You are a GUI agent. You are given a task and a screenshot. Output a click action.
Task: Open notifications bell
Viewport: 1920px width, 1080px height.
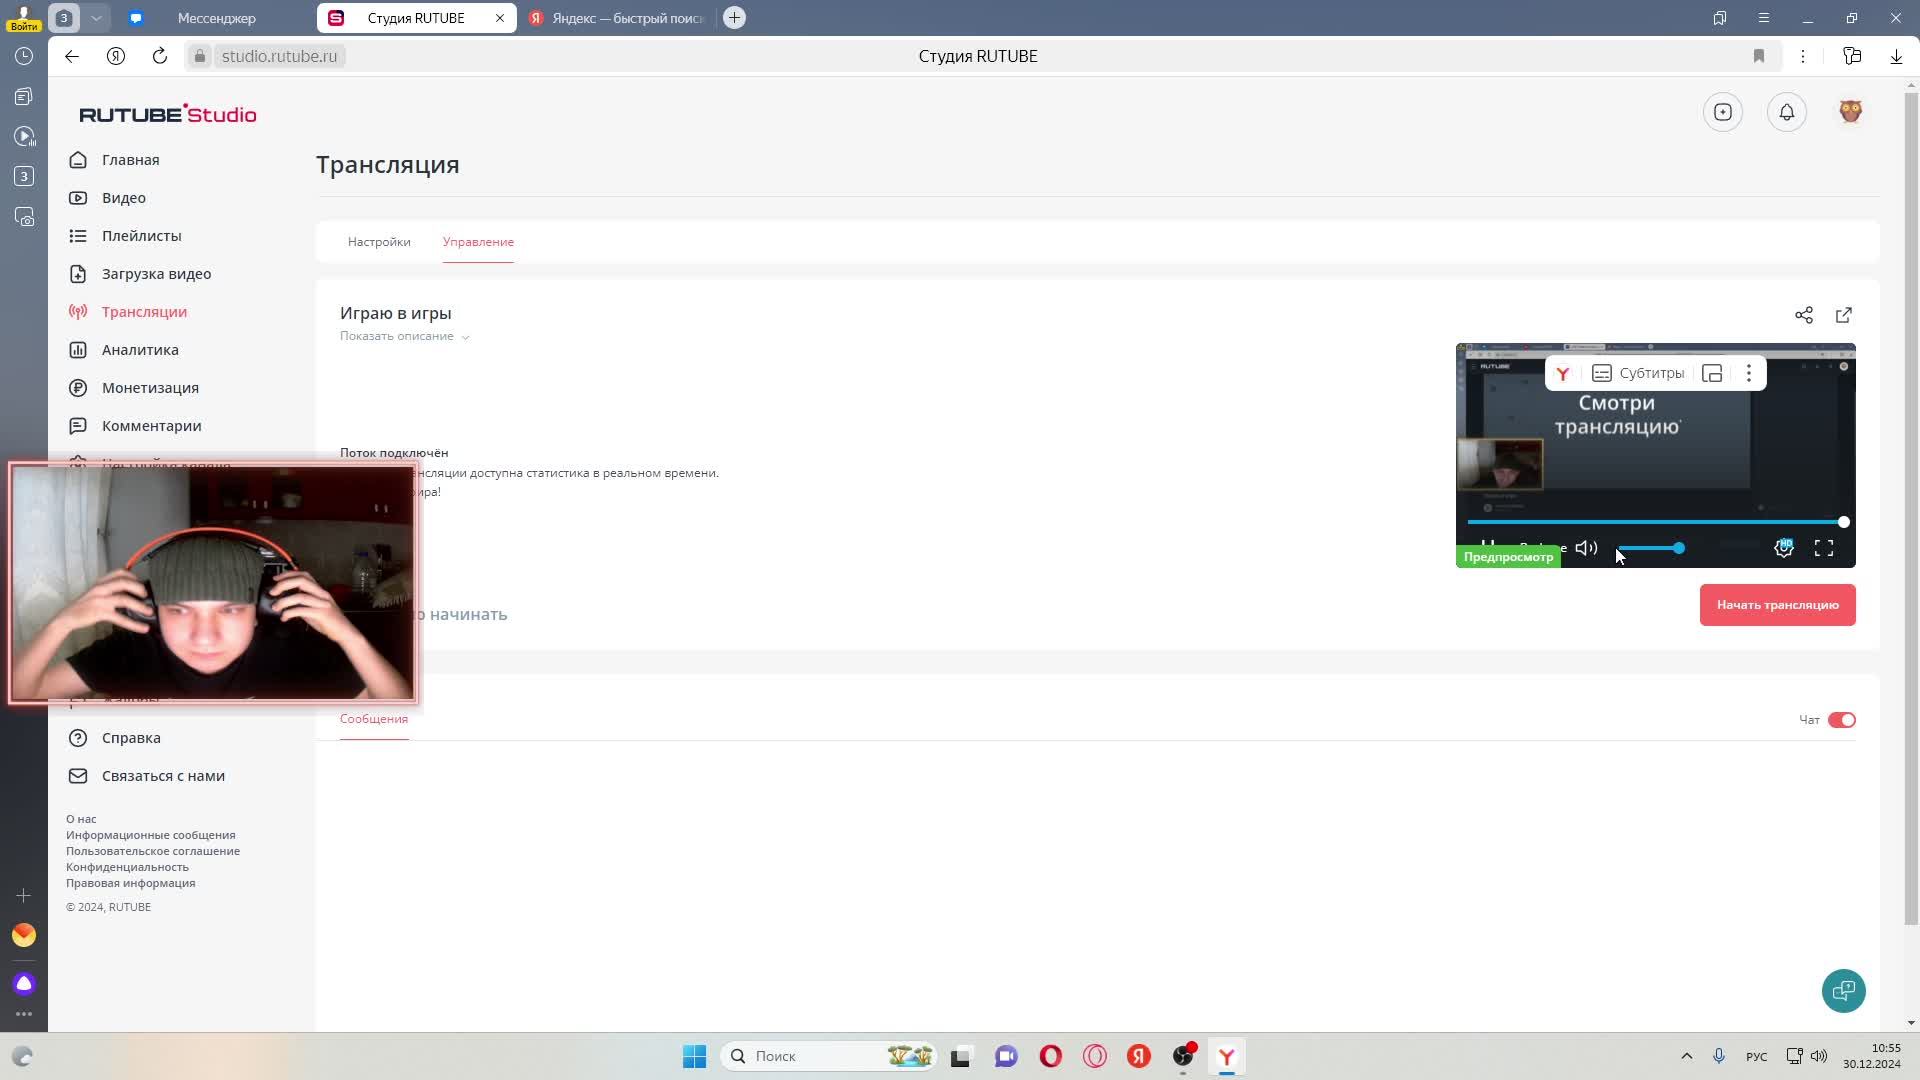click(x=1787, y=112)
